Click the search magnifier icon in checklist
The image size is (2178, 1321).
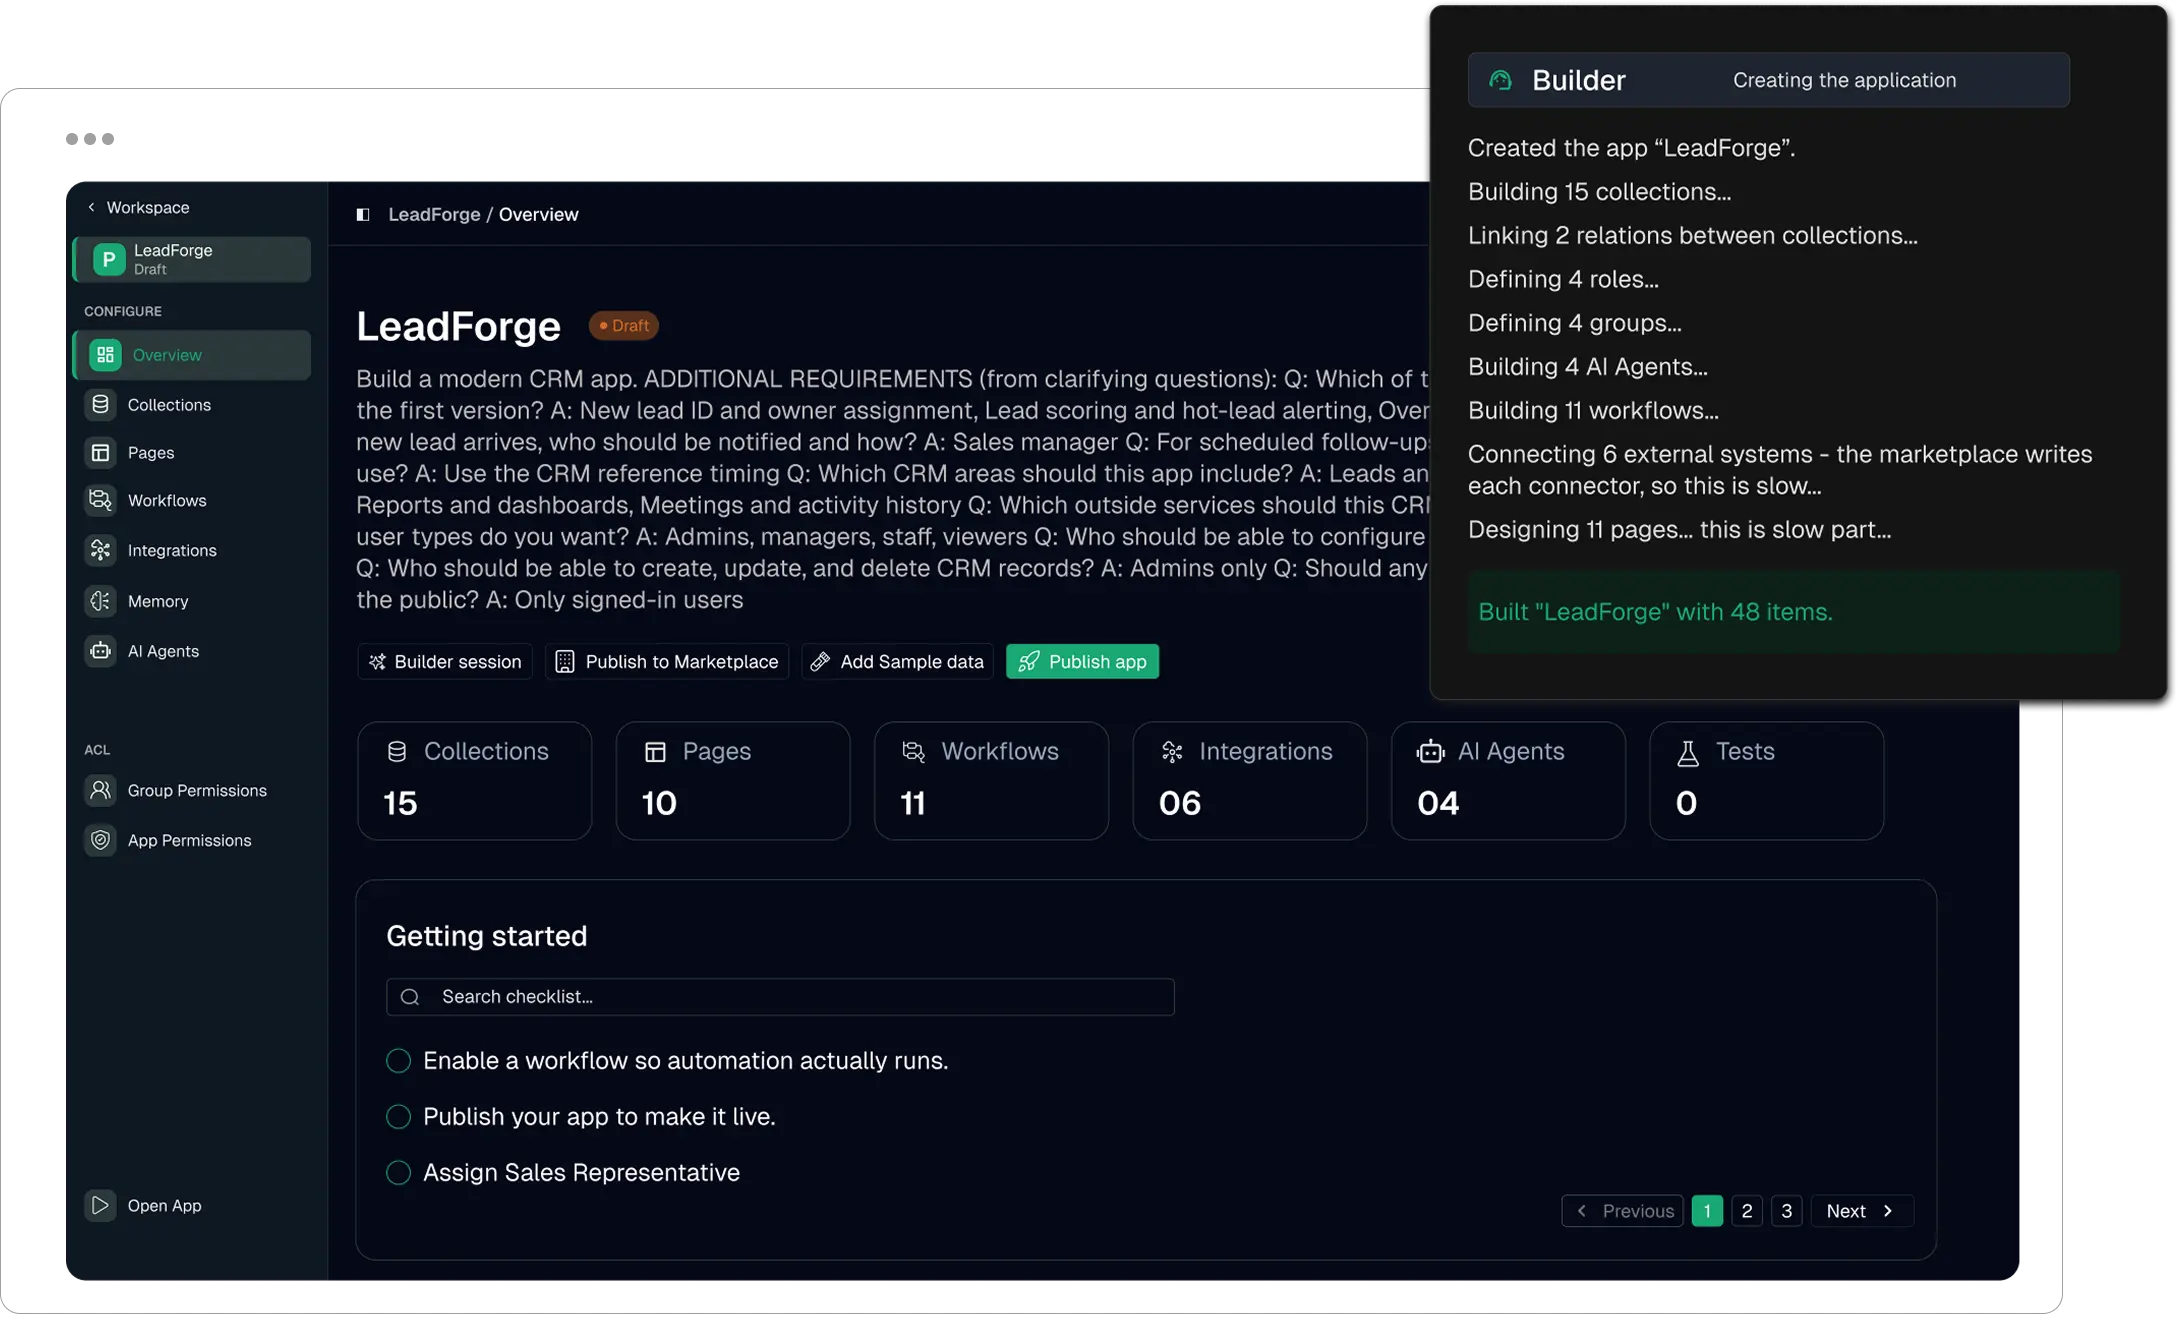[410, 997]
